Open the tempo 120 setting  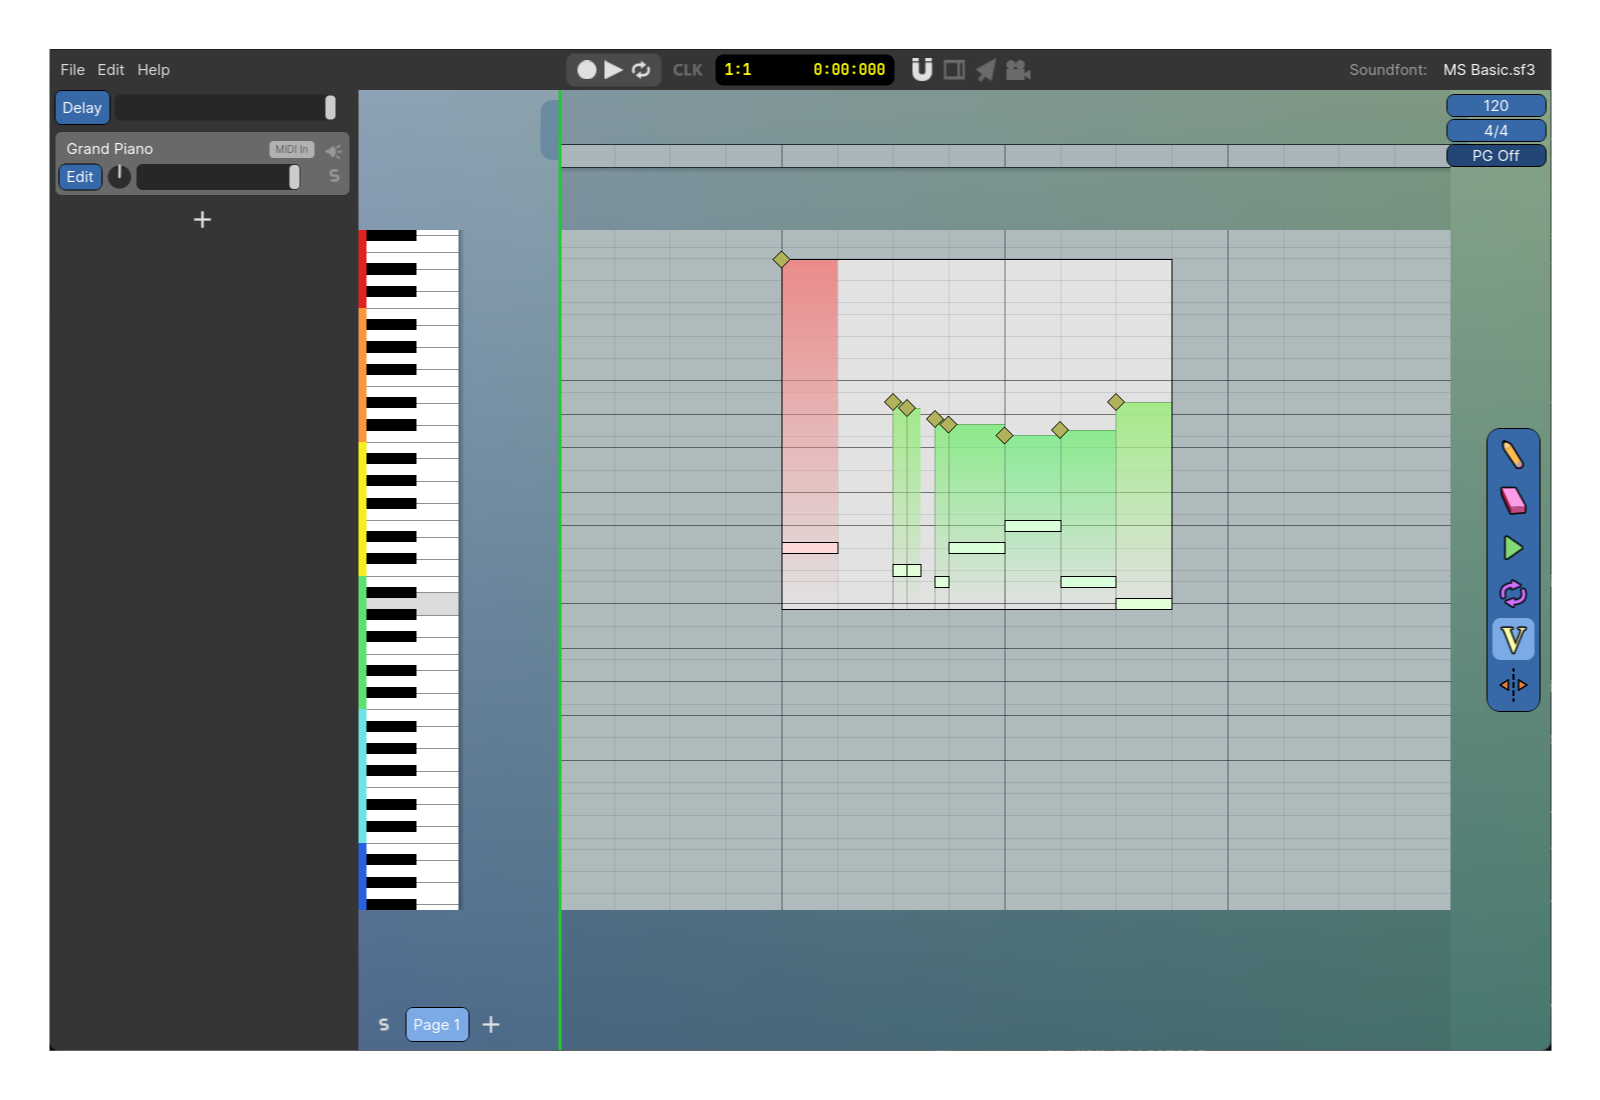(1495, 106)
